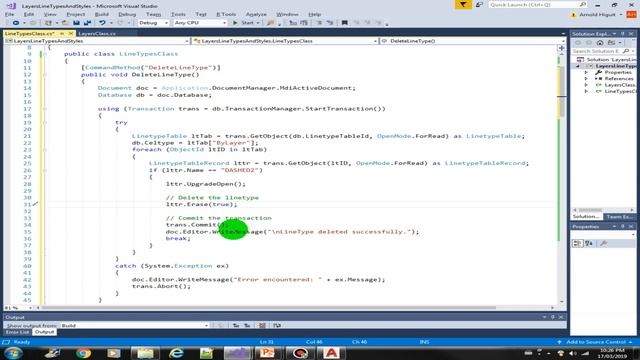Click the Alphabetical sort icon in Properties

coord(589,244)
